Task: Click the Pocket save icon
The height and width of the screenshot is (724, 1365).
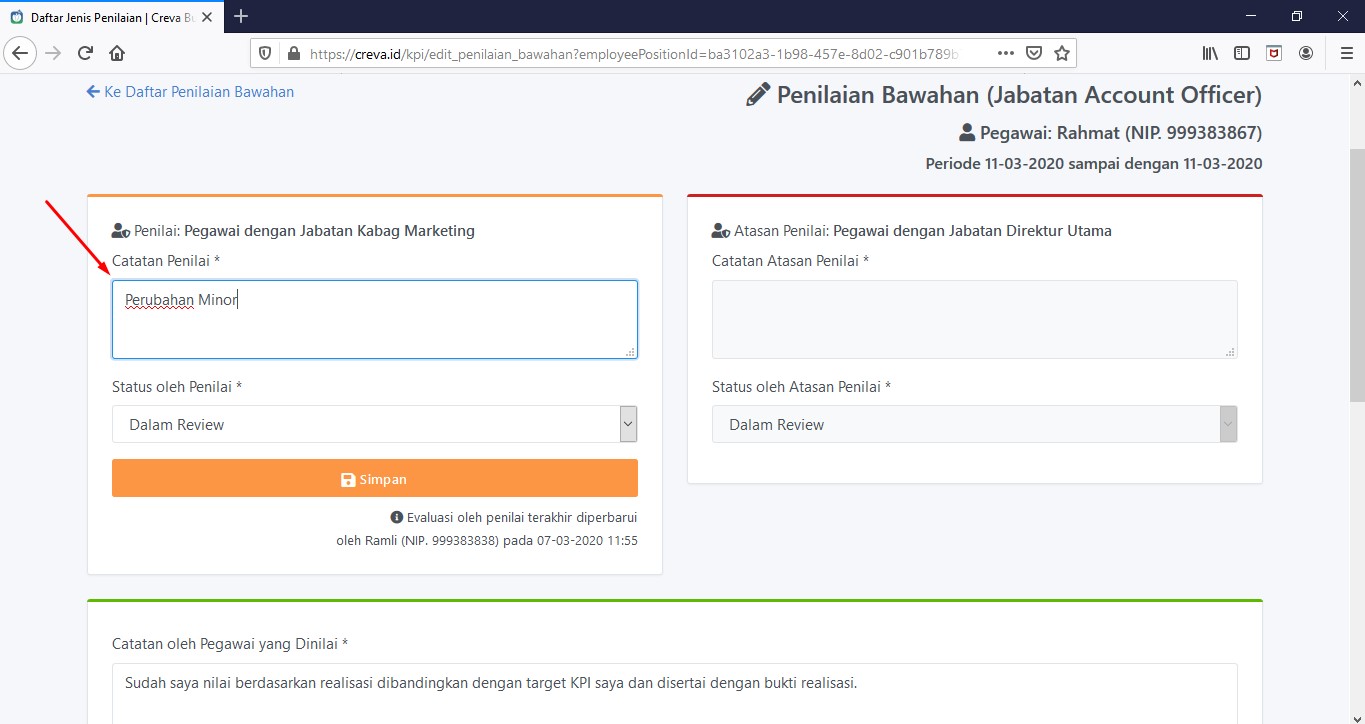Action: coord(1035,53)
